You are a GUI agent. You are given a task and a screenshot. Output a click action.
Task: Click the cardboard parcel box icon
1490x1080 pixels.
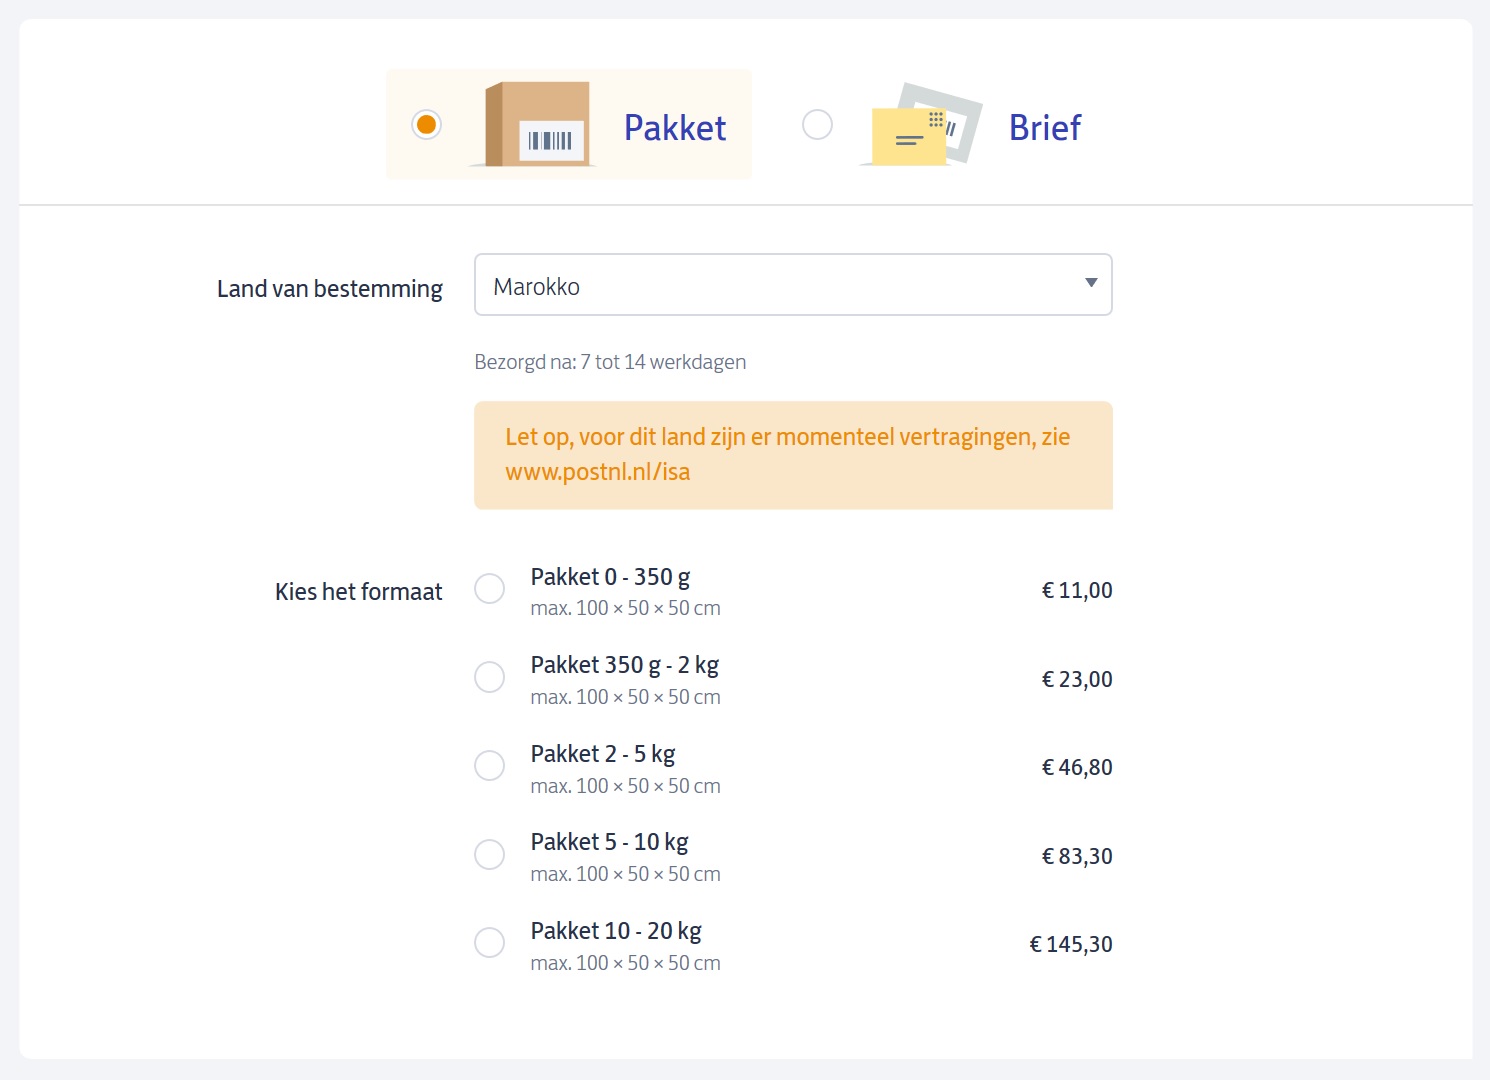(536, 125)
